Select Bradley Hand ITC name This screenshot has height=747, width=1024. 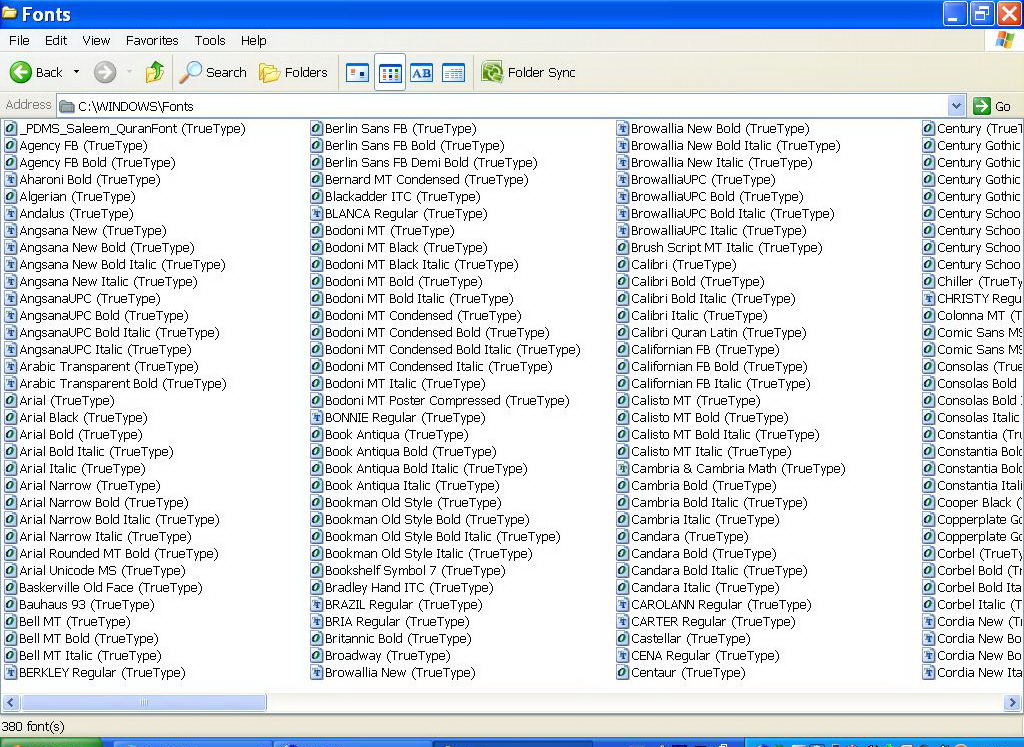(409, 587)
